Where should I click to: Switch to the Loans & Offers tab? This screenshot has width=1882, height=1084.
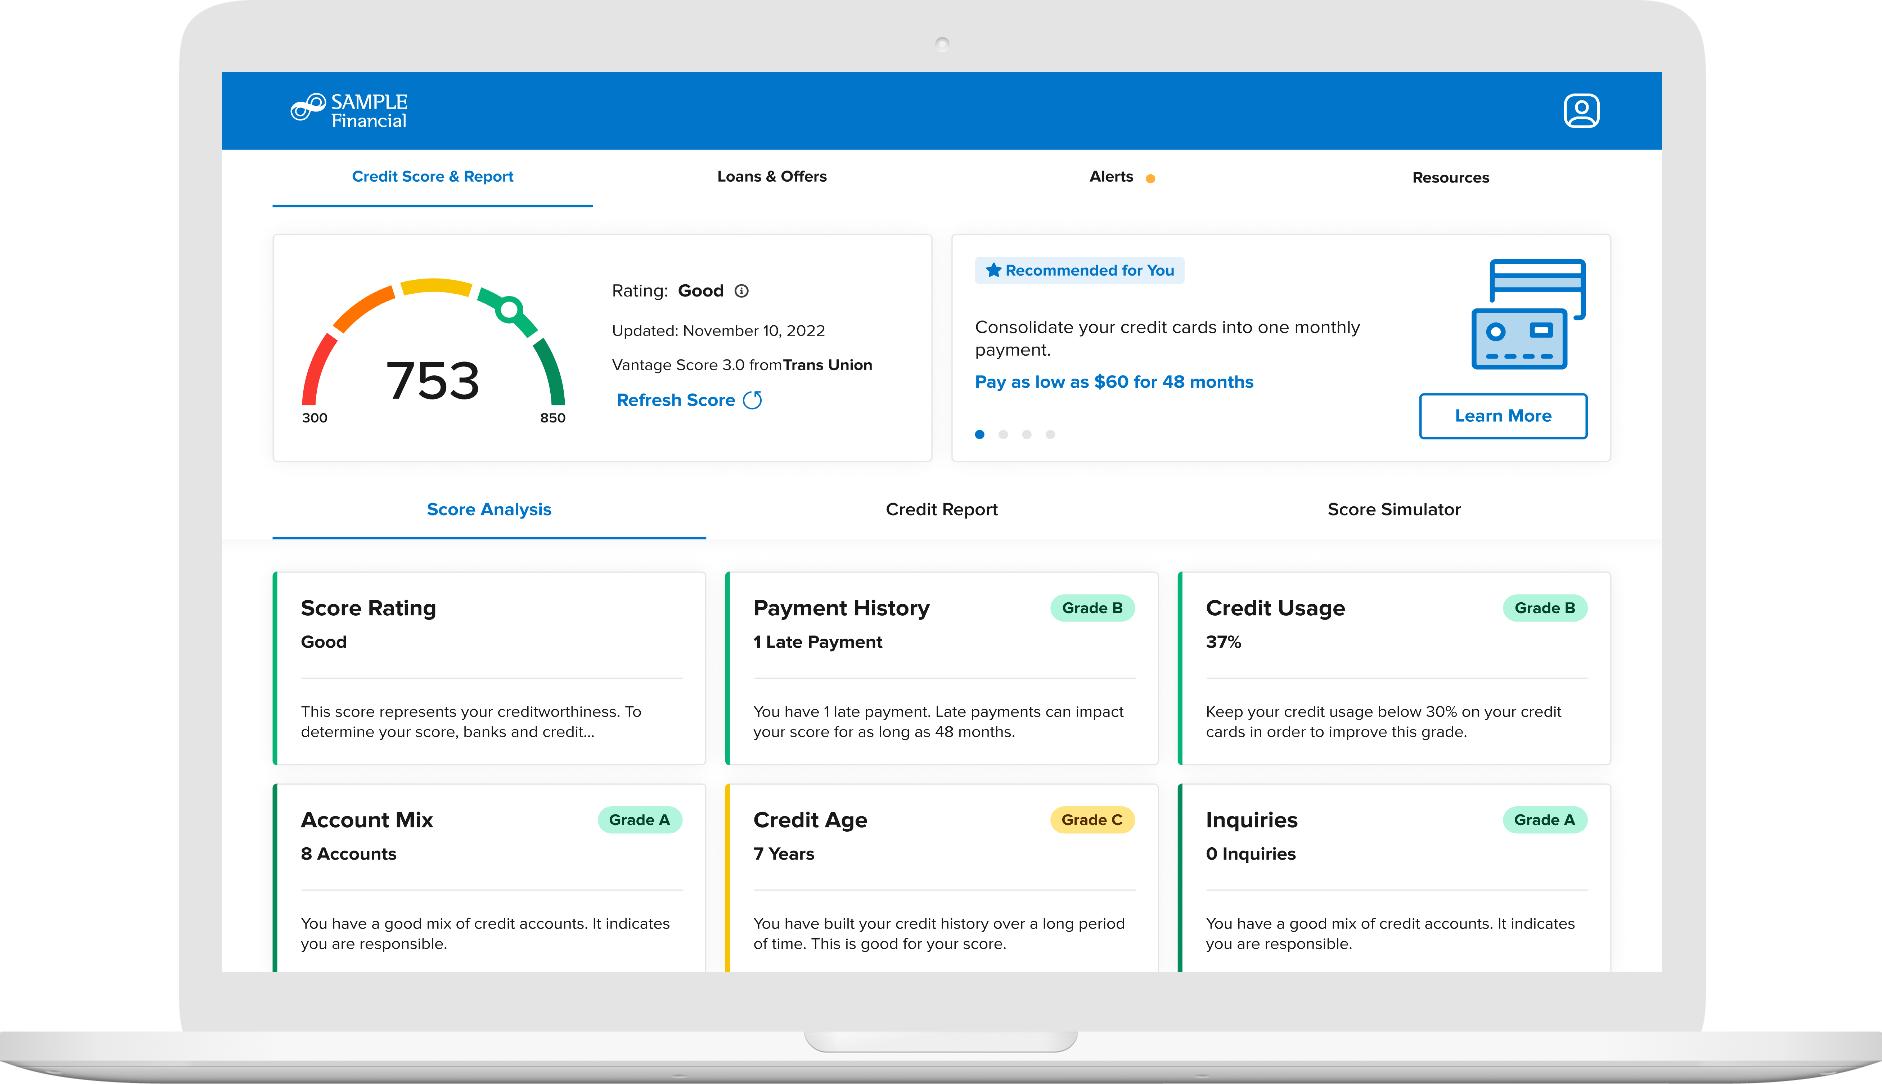[771, 176]
